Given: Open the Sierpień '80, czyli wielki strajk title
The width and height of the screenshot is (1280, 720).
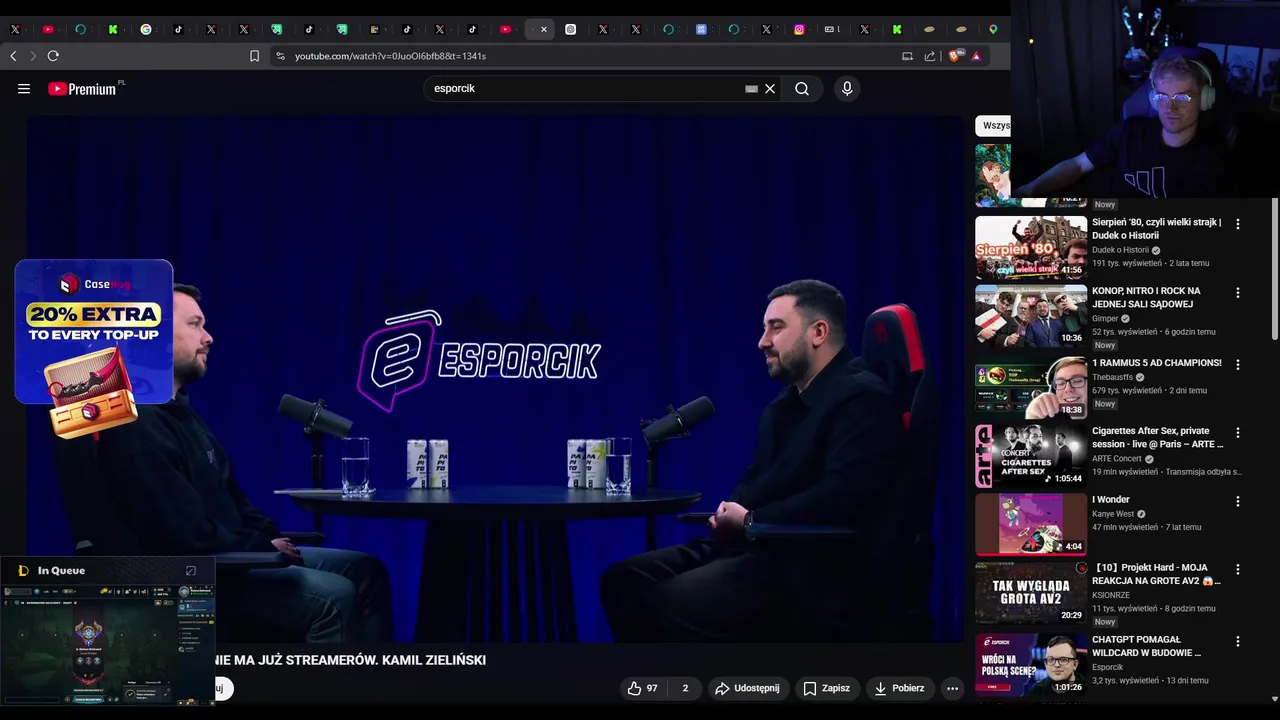Looking at the screenshot, I should pyautogui.click(x=1157, y=229).
